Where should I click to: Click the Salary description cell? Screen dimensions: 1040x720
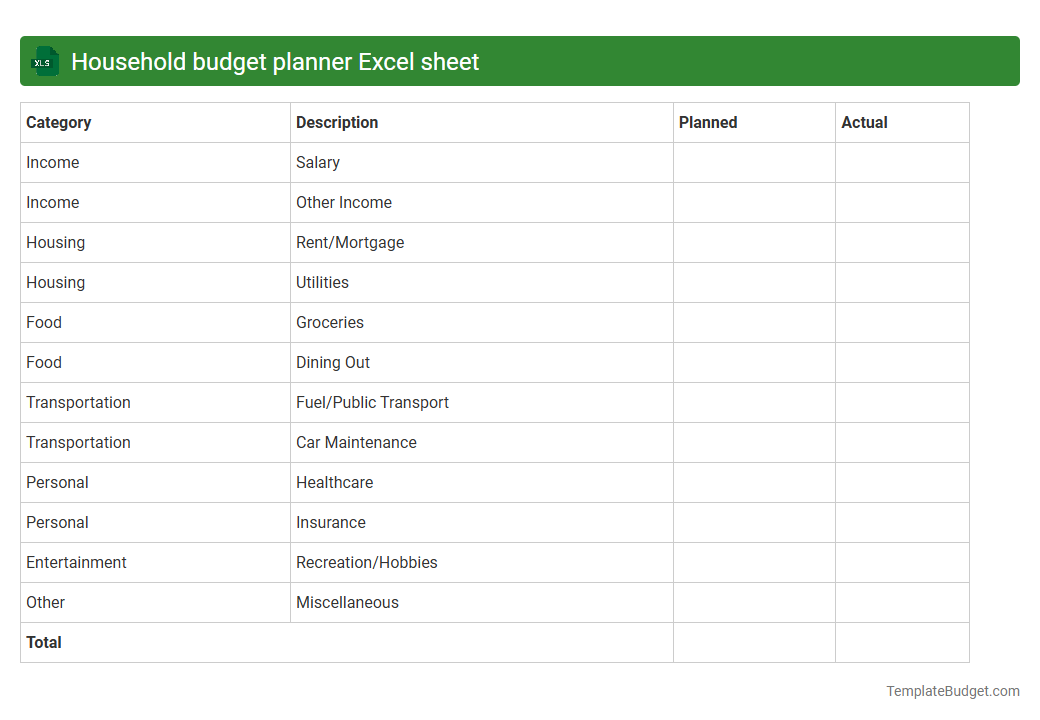[318, 162]
